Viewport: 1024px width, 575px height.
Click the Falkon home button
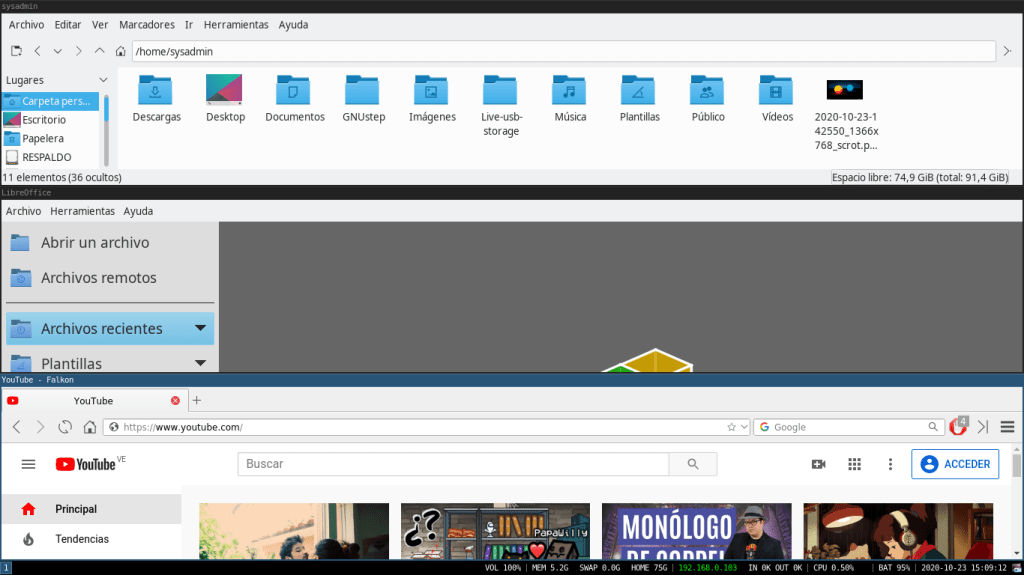(90, 427)
